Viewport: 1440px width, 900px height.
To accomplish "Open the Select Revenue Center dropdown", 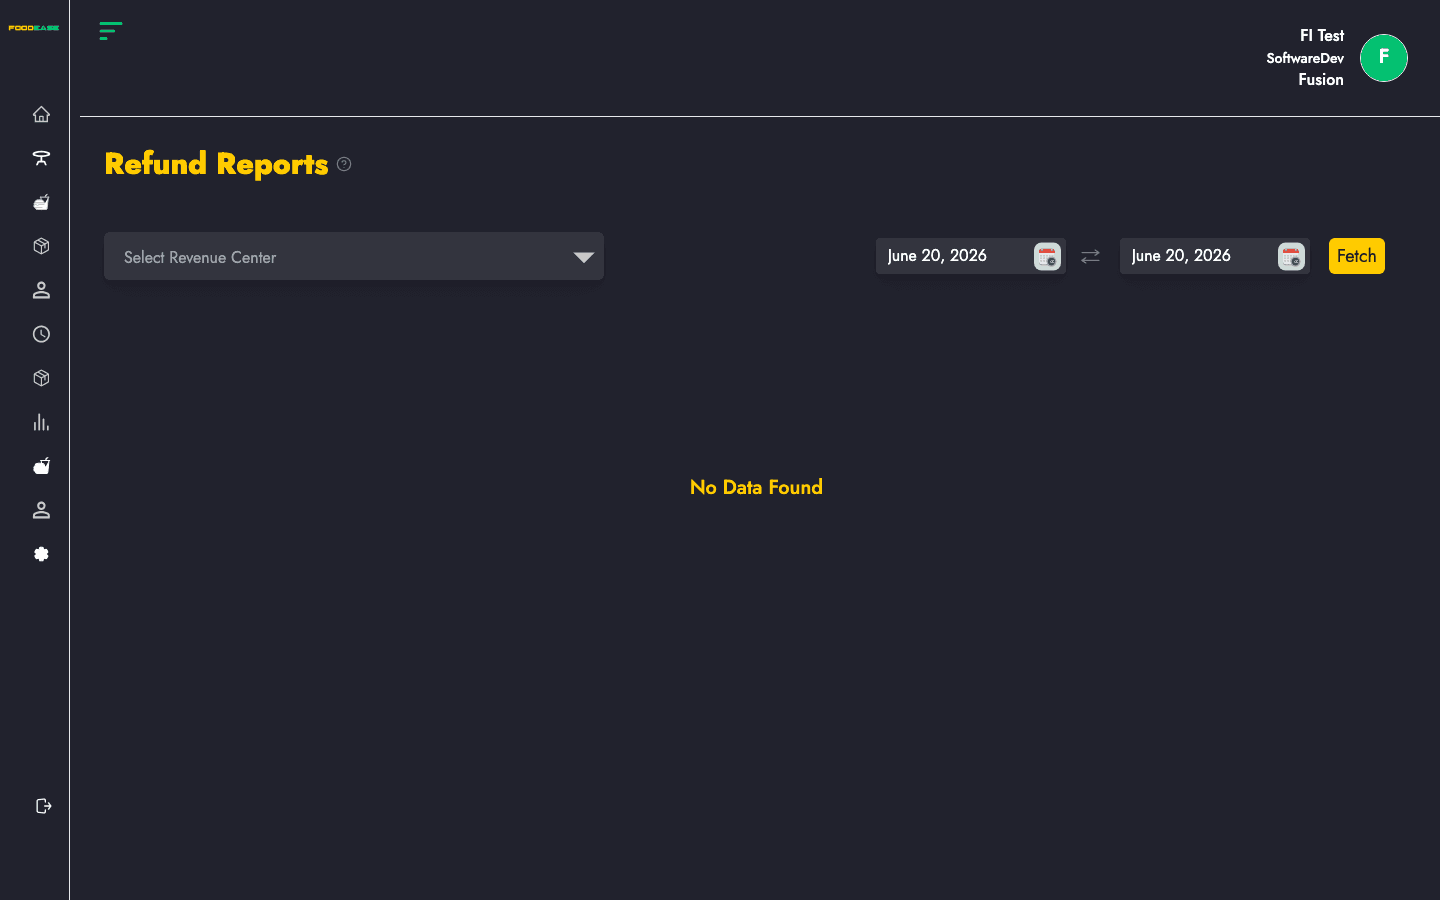I will click(x=354, y=257).
